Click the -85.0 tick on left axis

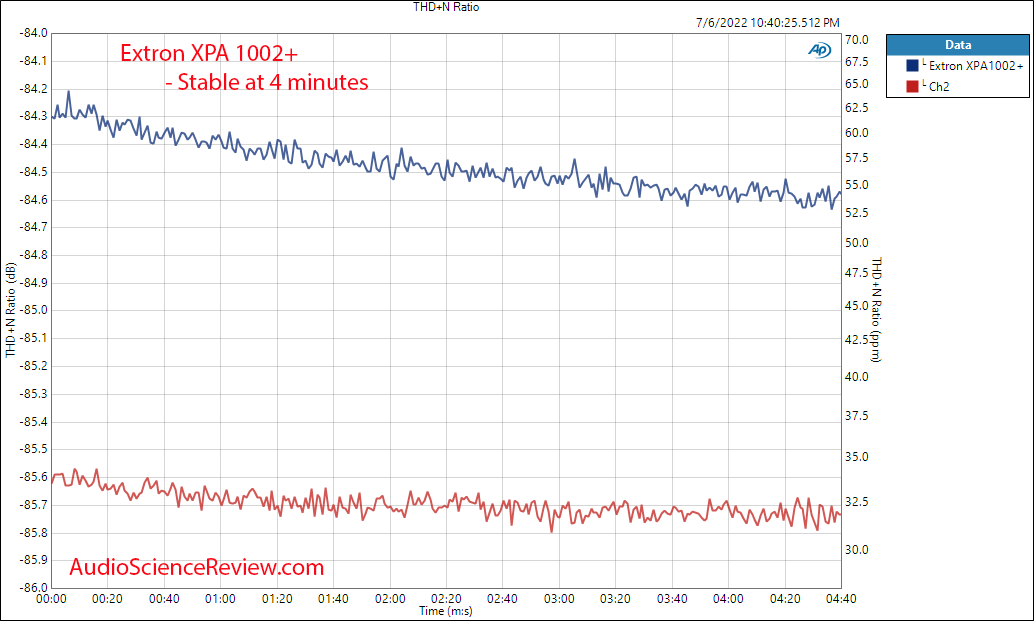point(34,310)
